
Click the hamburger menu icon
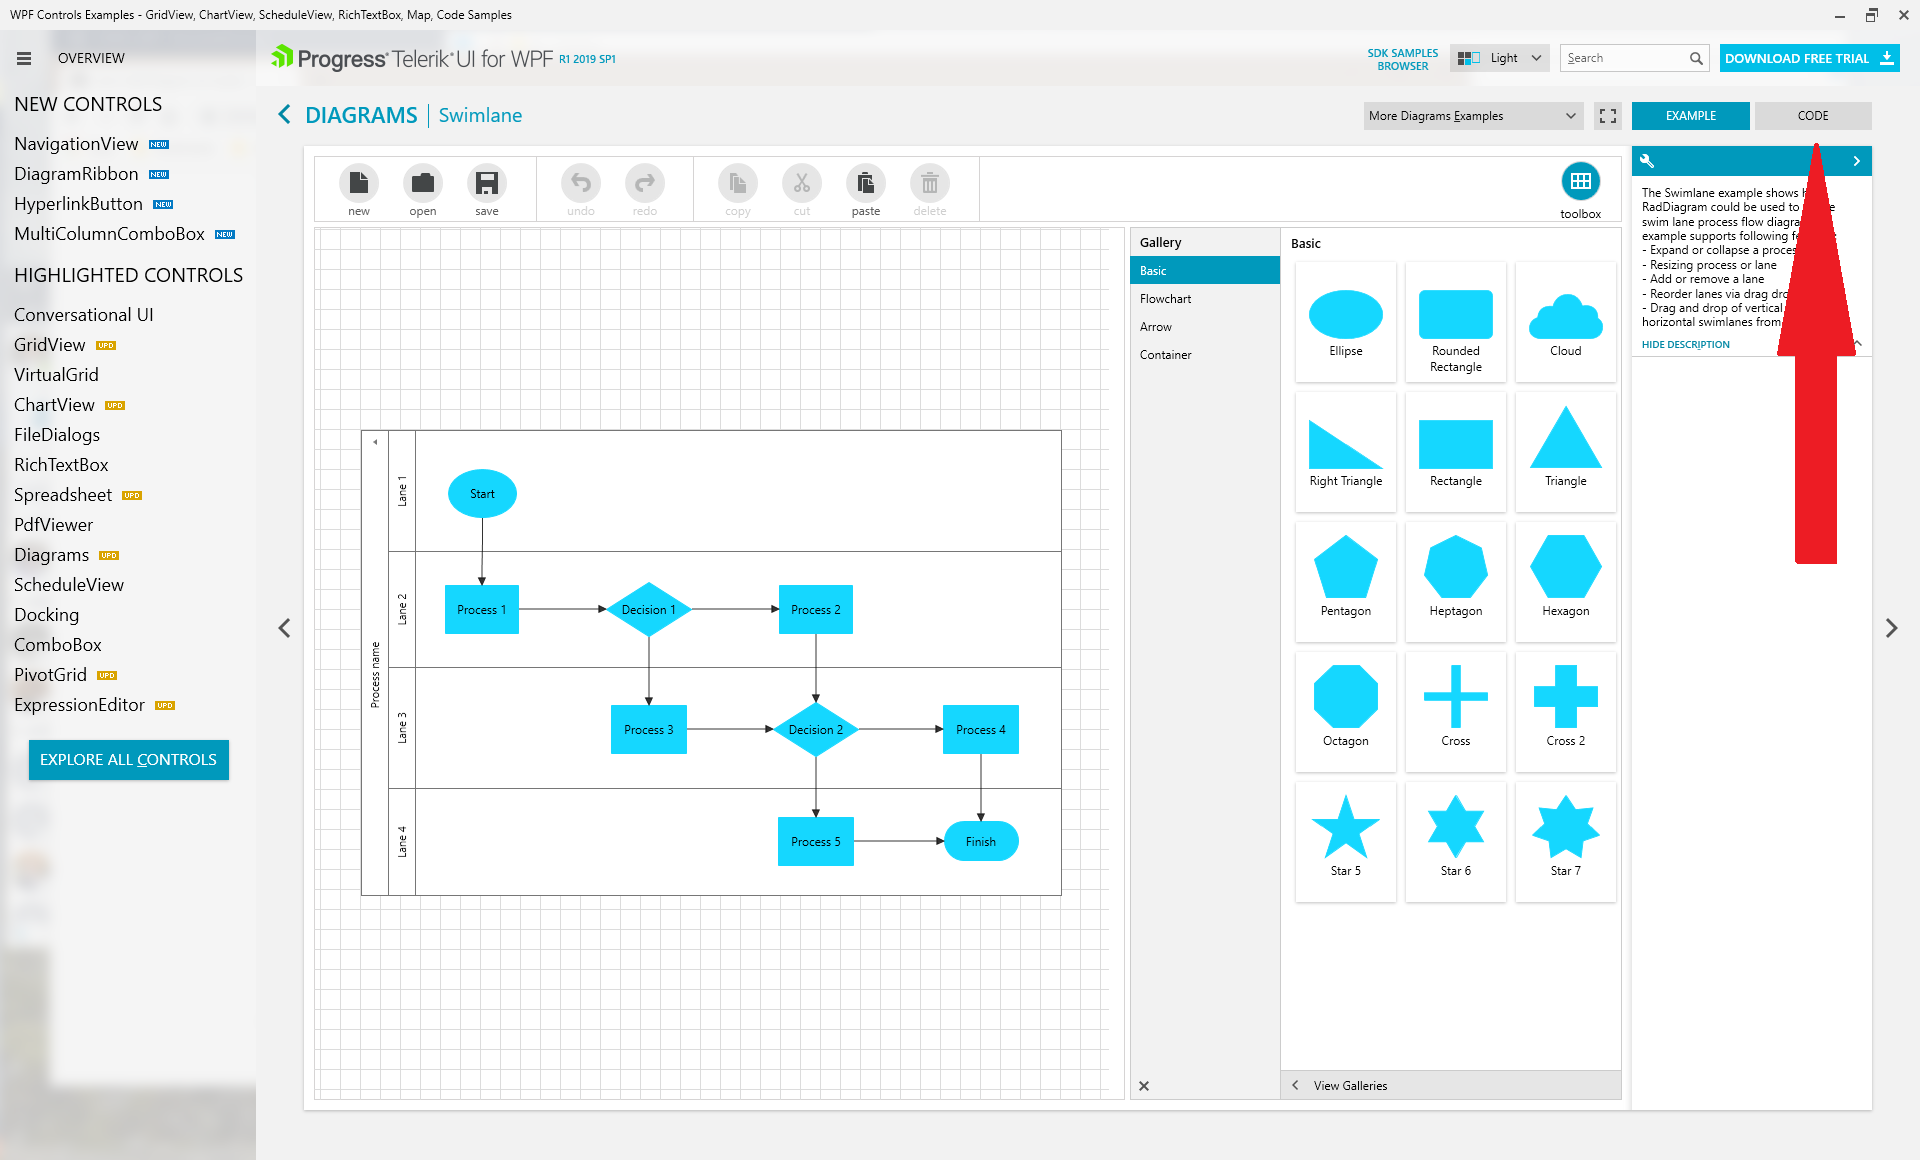[24, 58]
